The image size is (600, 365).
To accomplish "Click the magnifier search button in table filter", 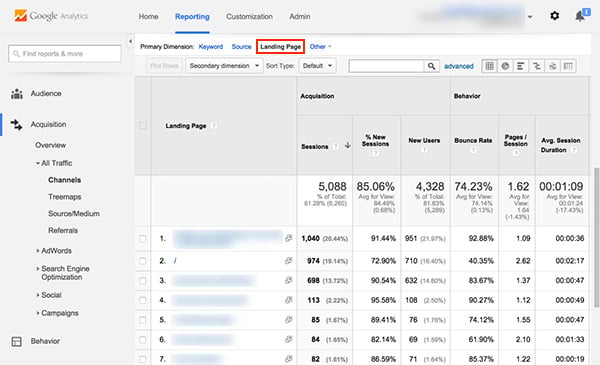I will [x=431, y=66].
